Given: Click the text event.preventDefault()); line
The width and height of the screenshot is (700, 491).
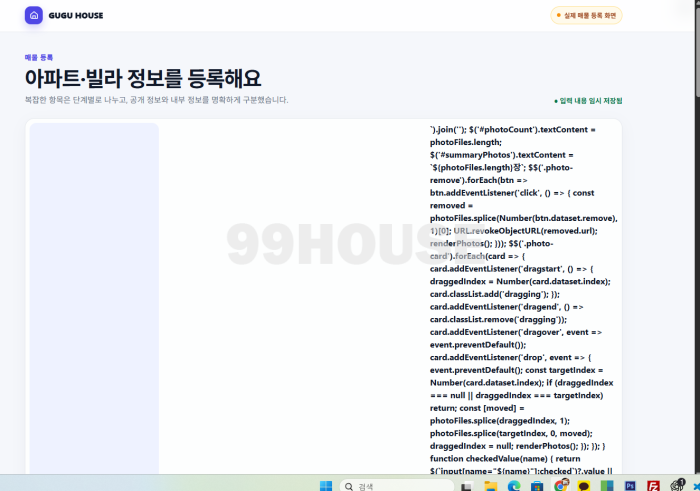Looking at the screenshot, I should coord(478,345).
